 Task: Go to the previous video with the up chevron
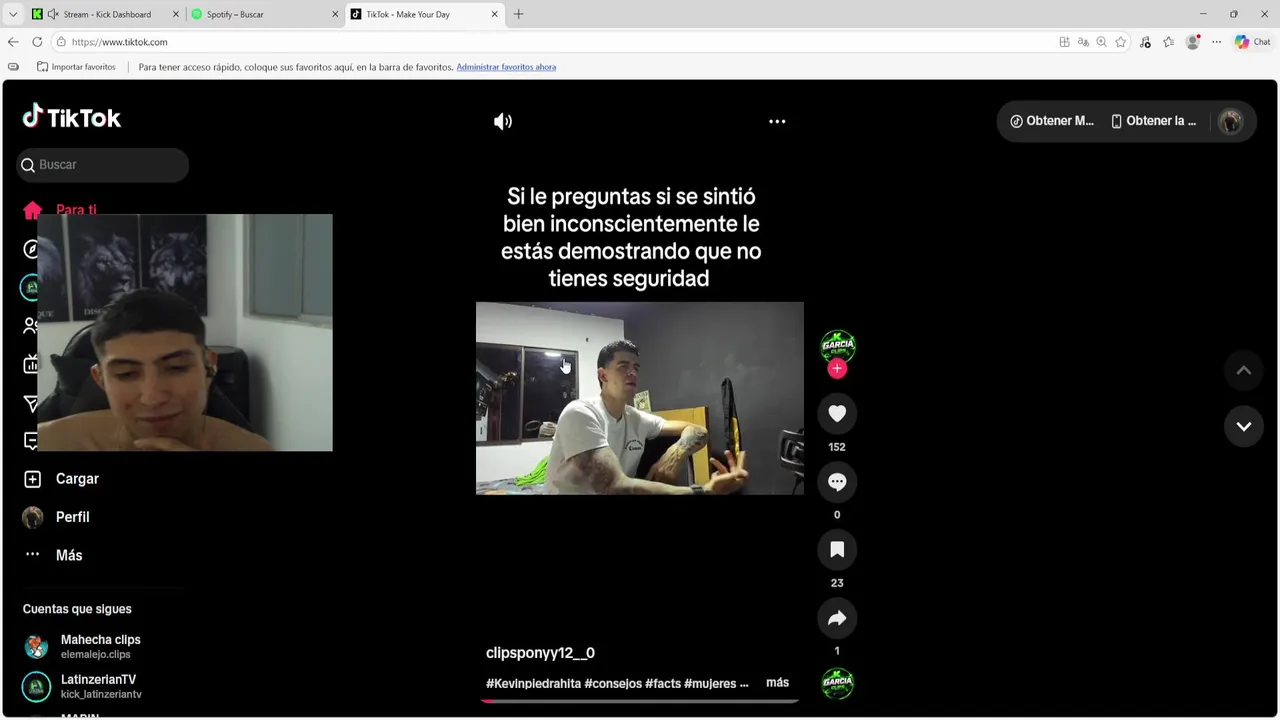click(1244, 371)
